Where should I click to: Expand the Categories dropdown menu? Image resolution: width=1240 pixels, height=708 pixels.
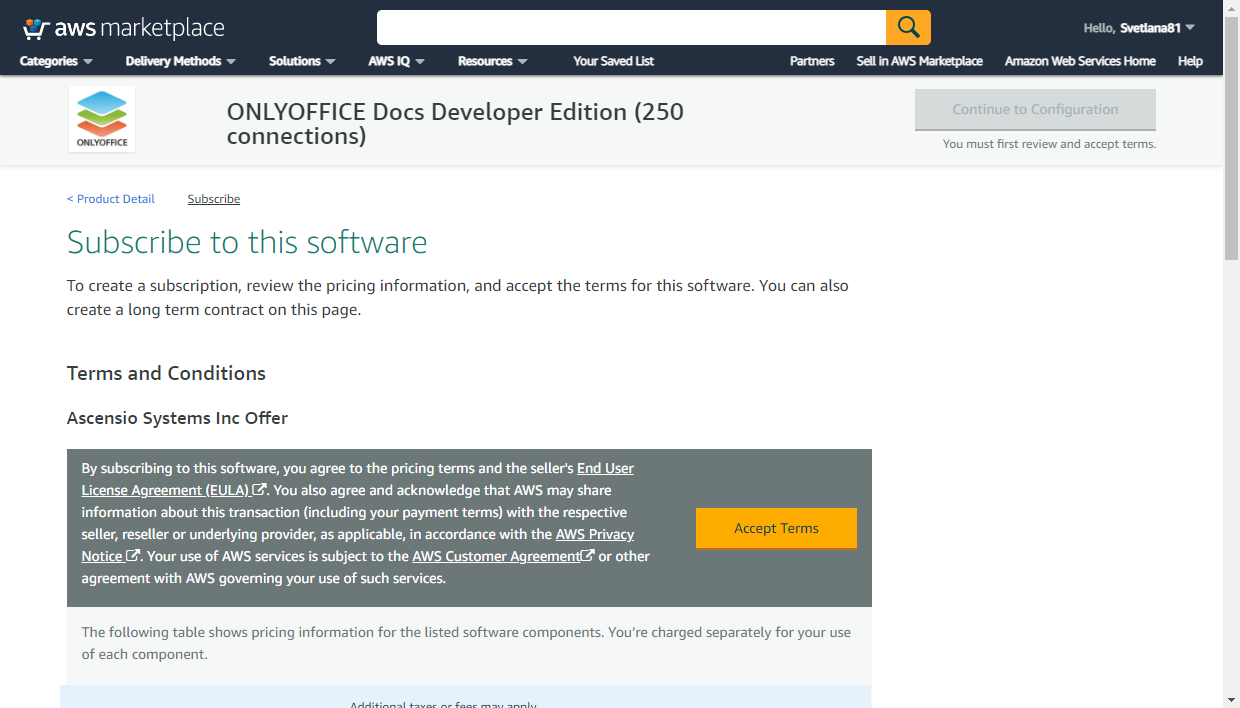tap(56, 61)
